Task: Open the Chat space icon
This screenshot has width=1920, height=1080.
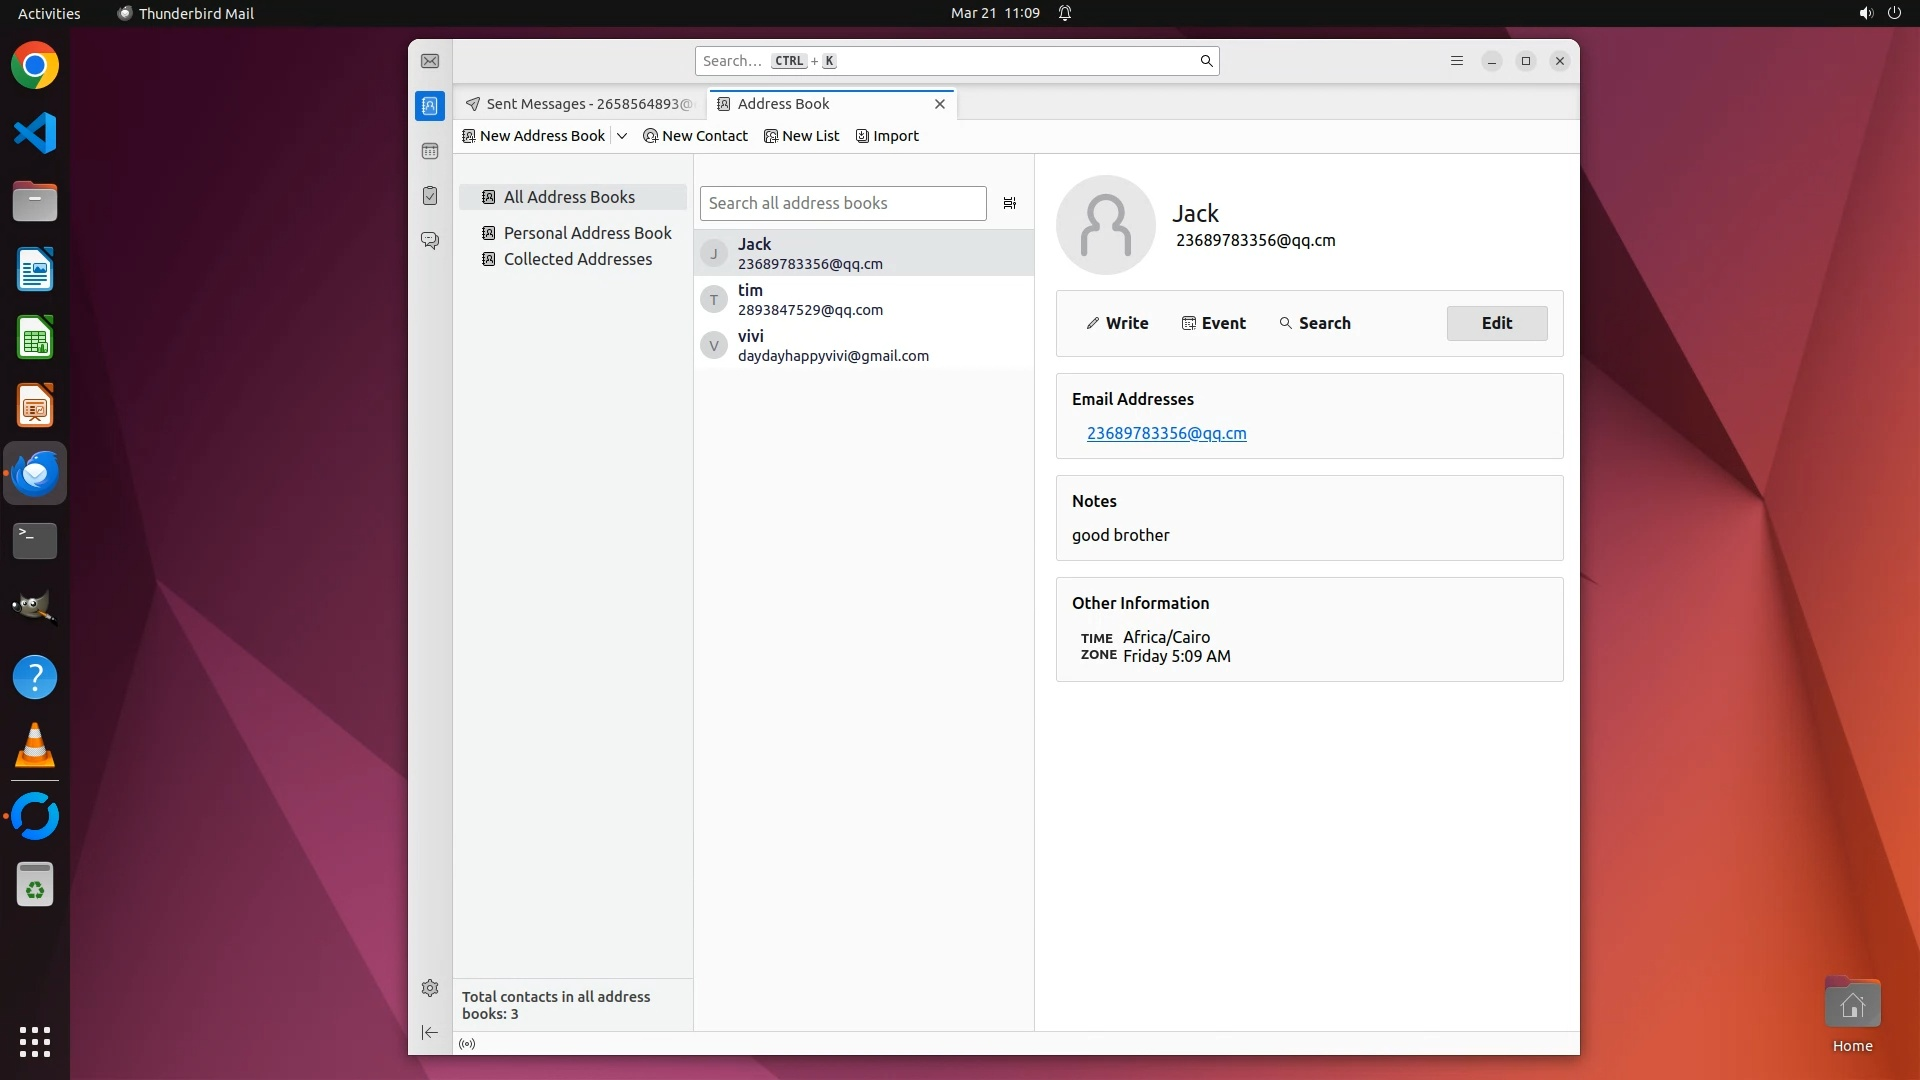Action: coord(430,241)
